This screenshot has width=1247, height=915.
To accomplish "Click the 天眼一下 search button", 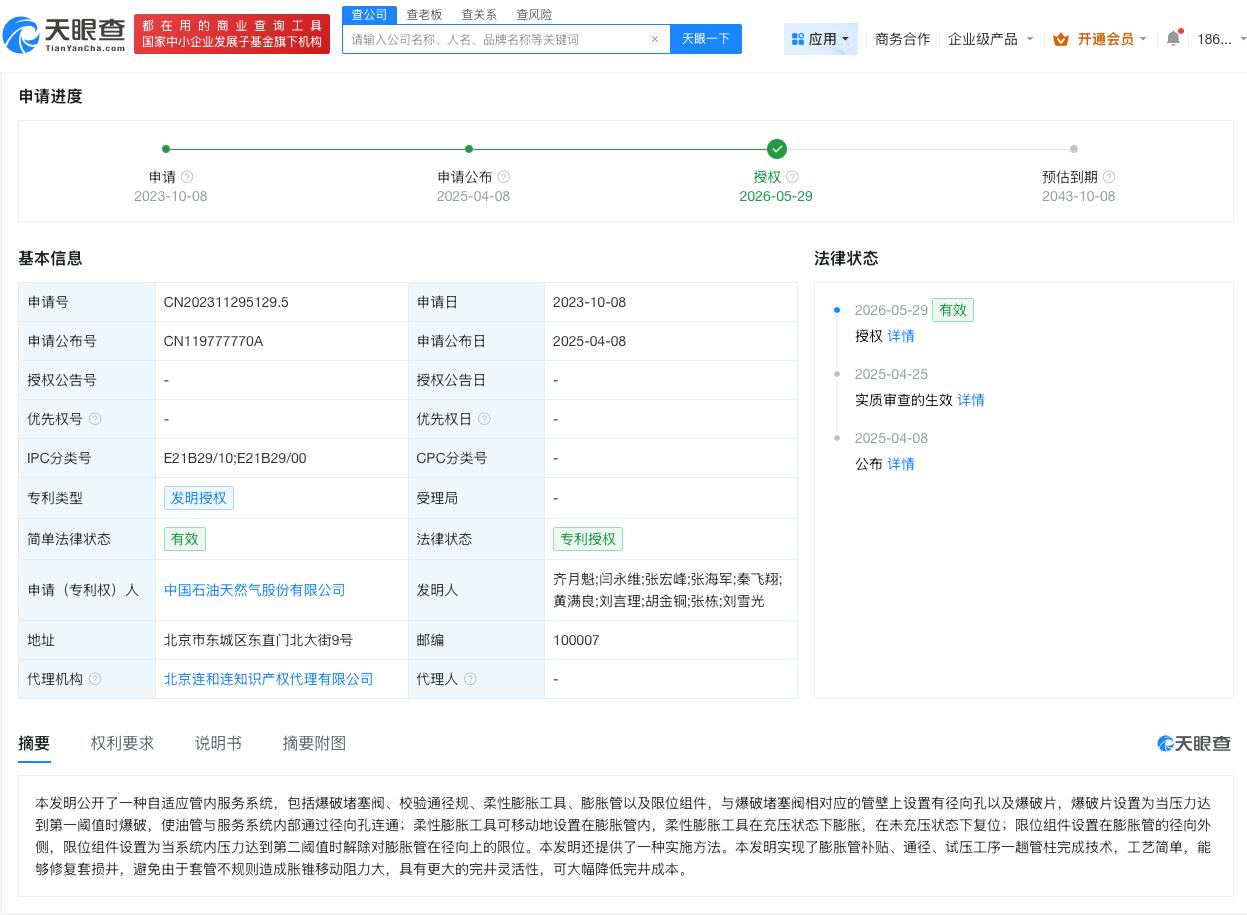I will [706, 39].
